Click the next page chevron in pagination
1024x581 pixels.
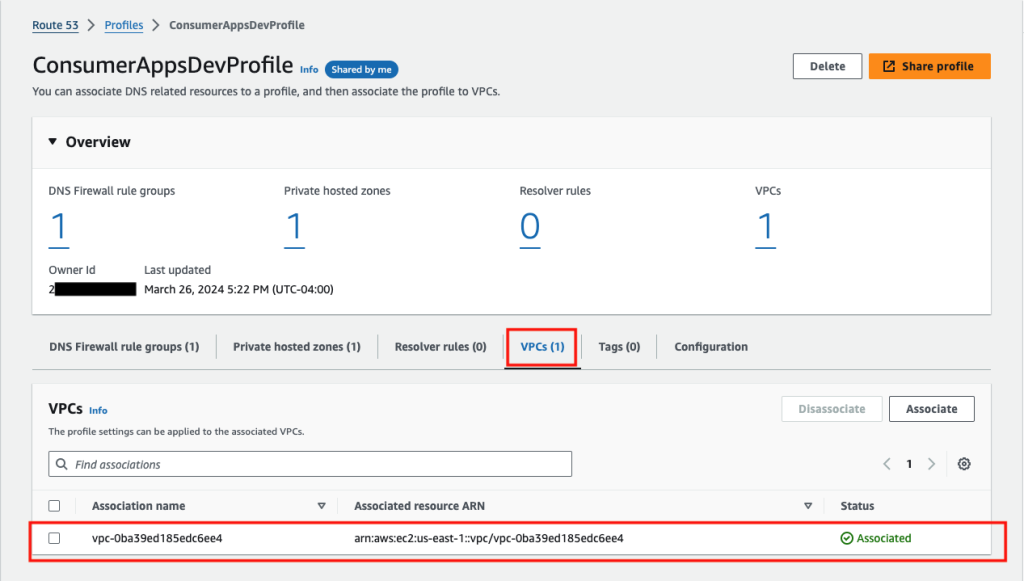tap(931, 464)
